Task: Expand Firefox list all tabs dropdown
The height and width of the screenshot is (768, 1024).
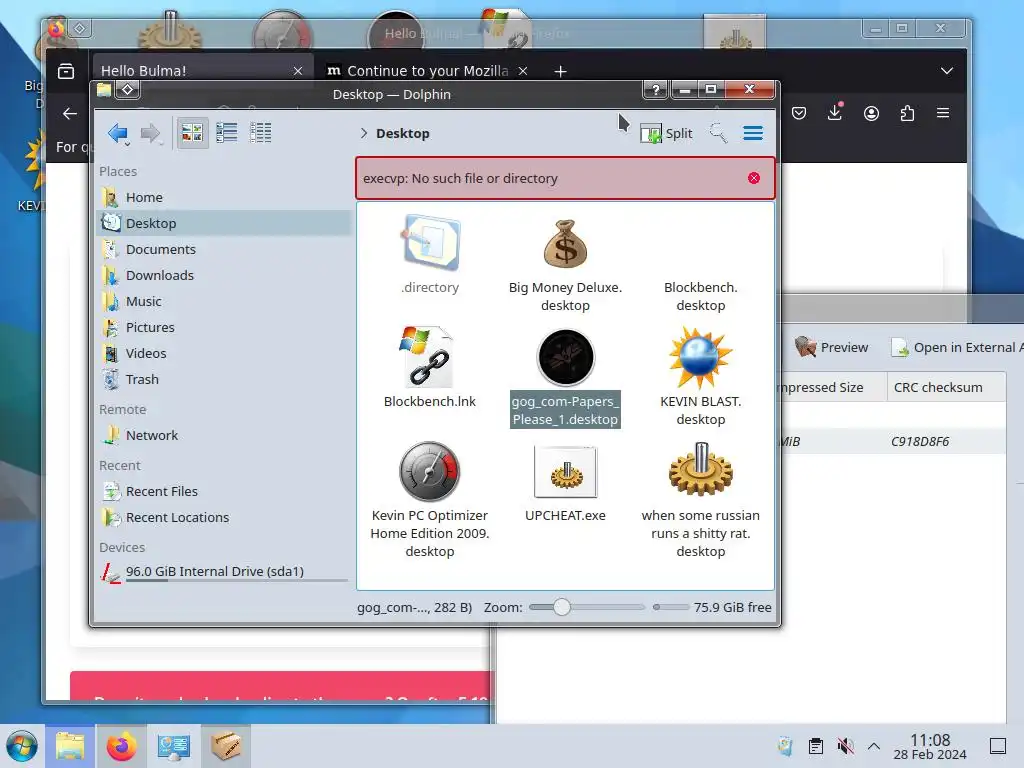Action: 947,71
